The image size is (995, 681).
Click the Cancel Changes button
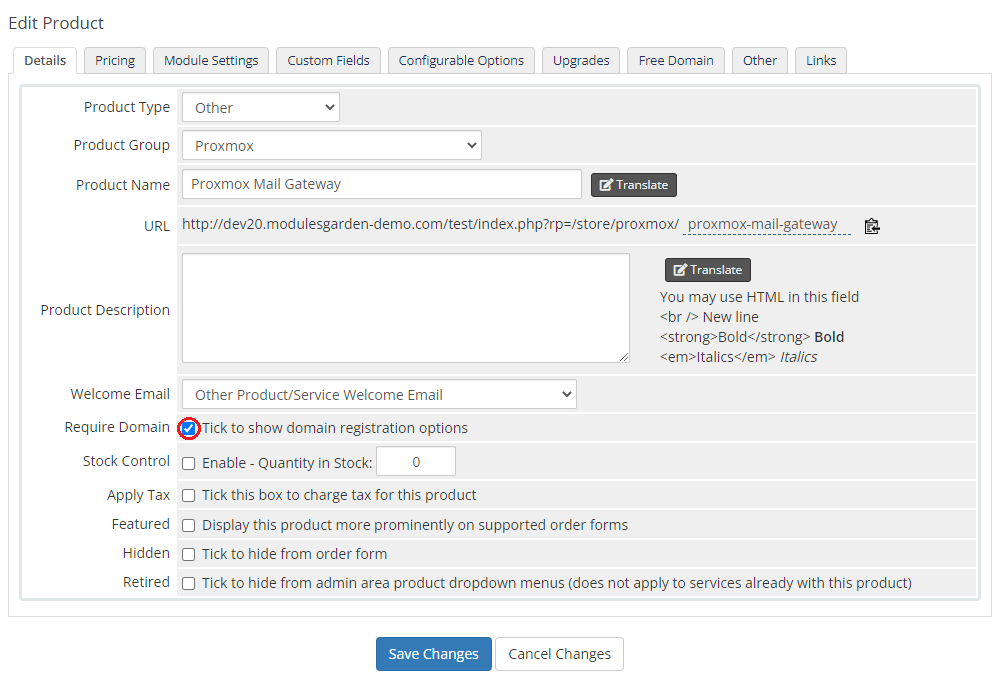click(x=559, y=654)
